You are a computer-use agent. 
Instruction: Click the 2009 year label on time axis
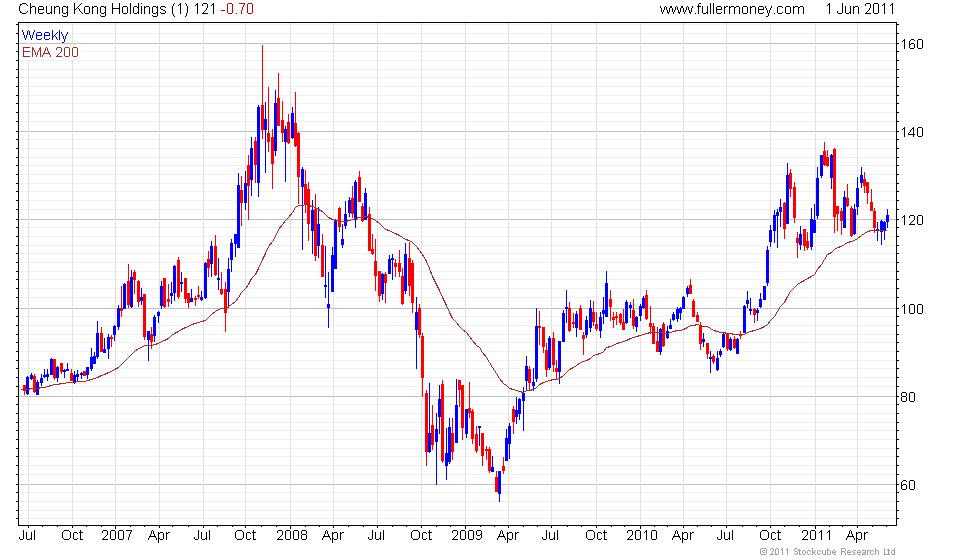[x=467, y=536]
